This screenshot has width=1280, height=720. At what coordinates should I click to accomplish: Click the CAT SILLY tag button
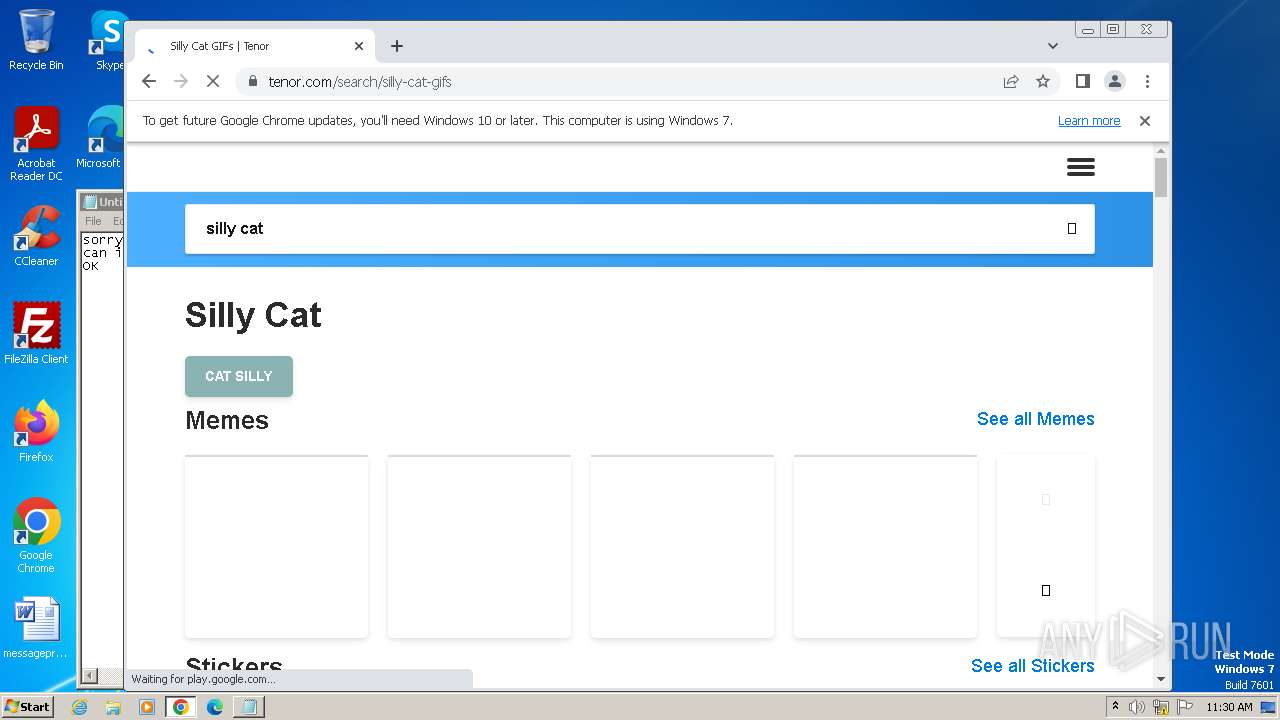tap(239, 376)
